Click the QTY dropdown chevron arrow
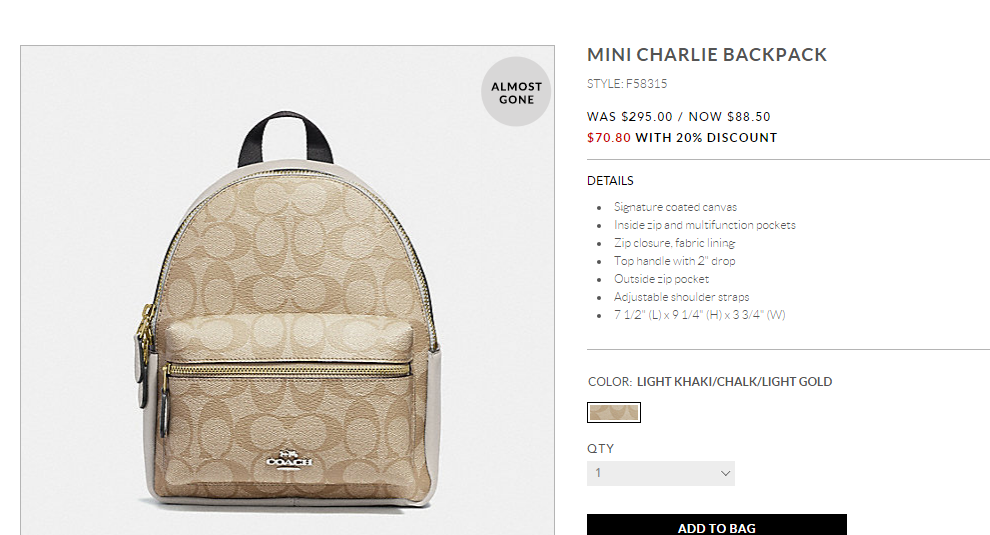Screen dimensions: 990x535 point(725,473)
